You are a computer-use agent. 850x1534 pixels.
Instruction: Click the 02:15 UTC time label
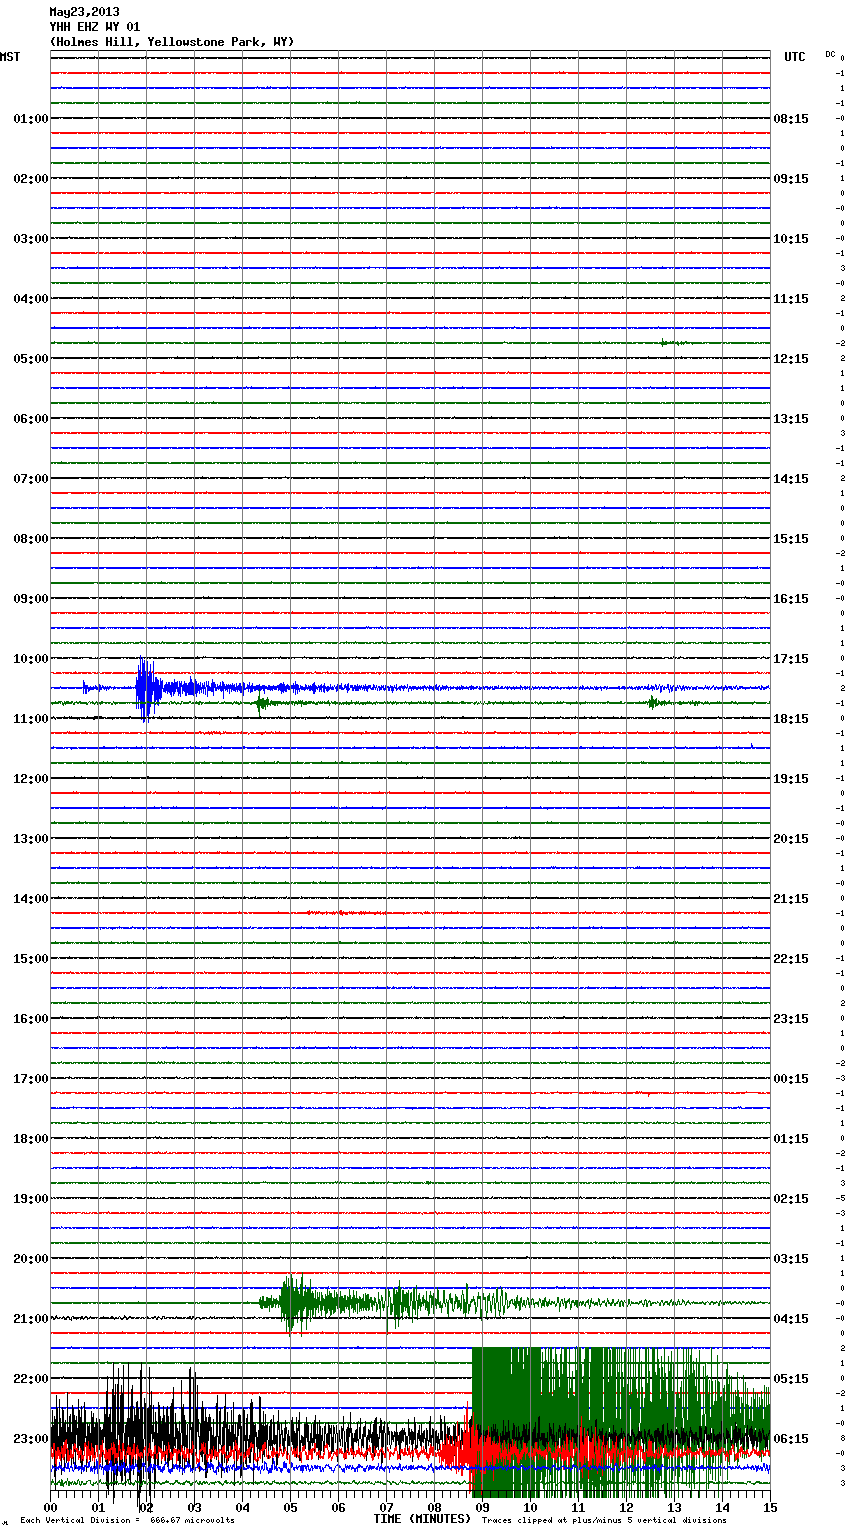(x=791, y=1199)
